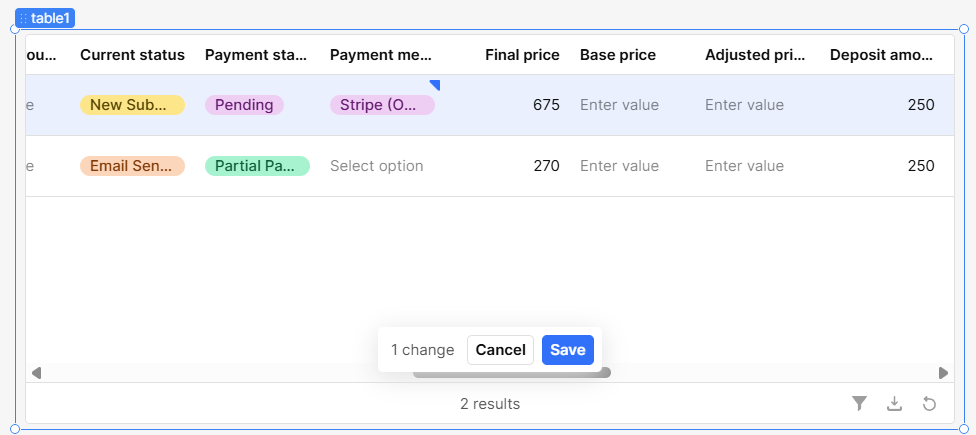Cancel the pending table change

pos(500,350)
